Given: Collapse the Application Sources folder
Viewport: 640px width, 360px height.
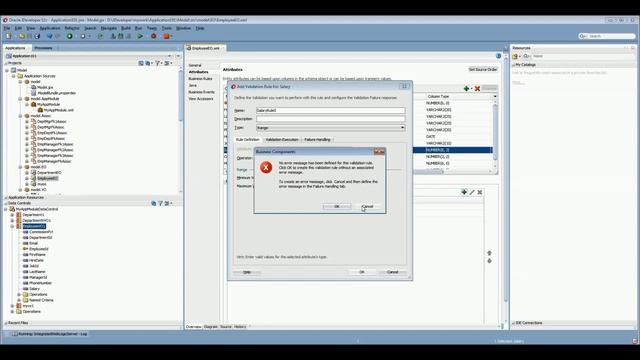Looking at the screenshot, I should [13, 76].
